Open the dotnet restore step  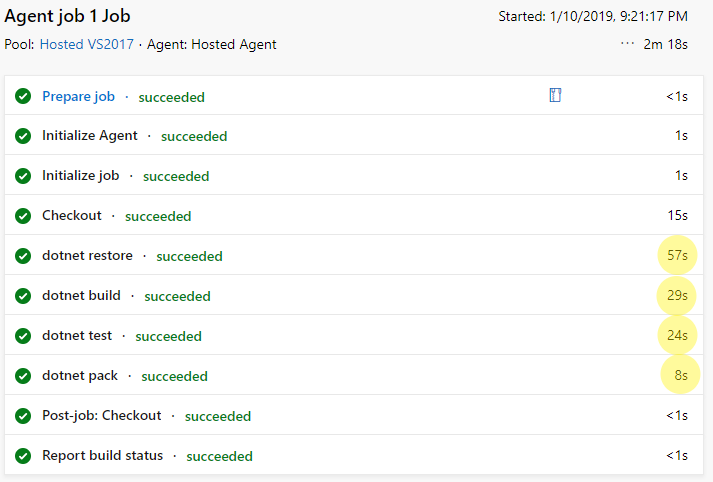pos(354,256)
